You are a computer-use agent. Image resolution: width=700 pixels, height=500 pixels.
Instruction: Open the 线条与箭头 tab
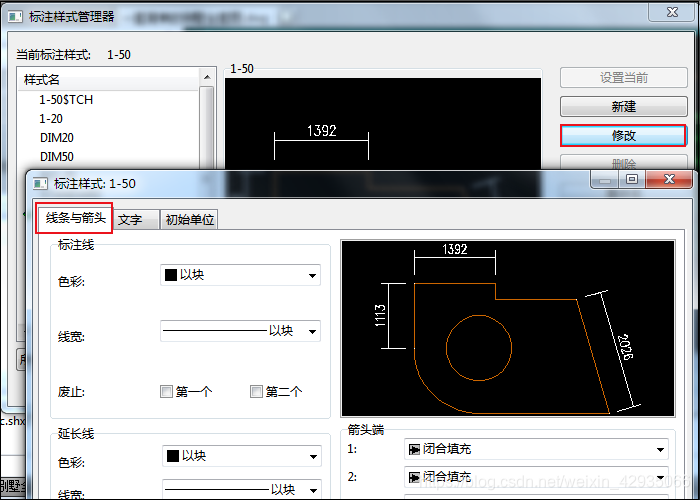[x=75, y=218]
